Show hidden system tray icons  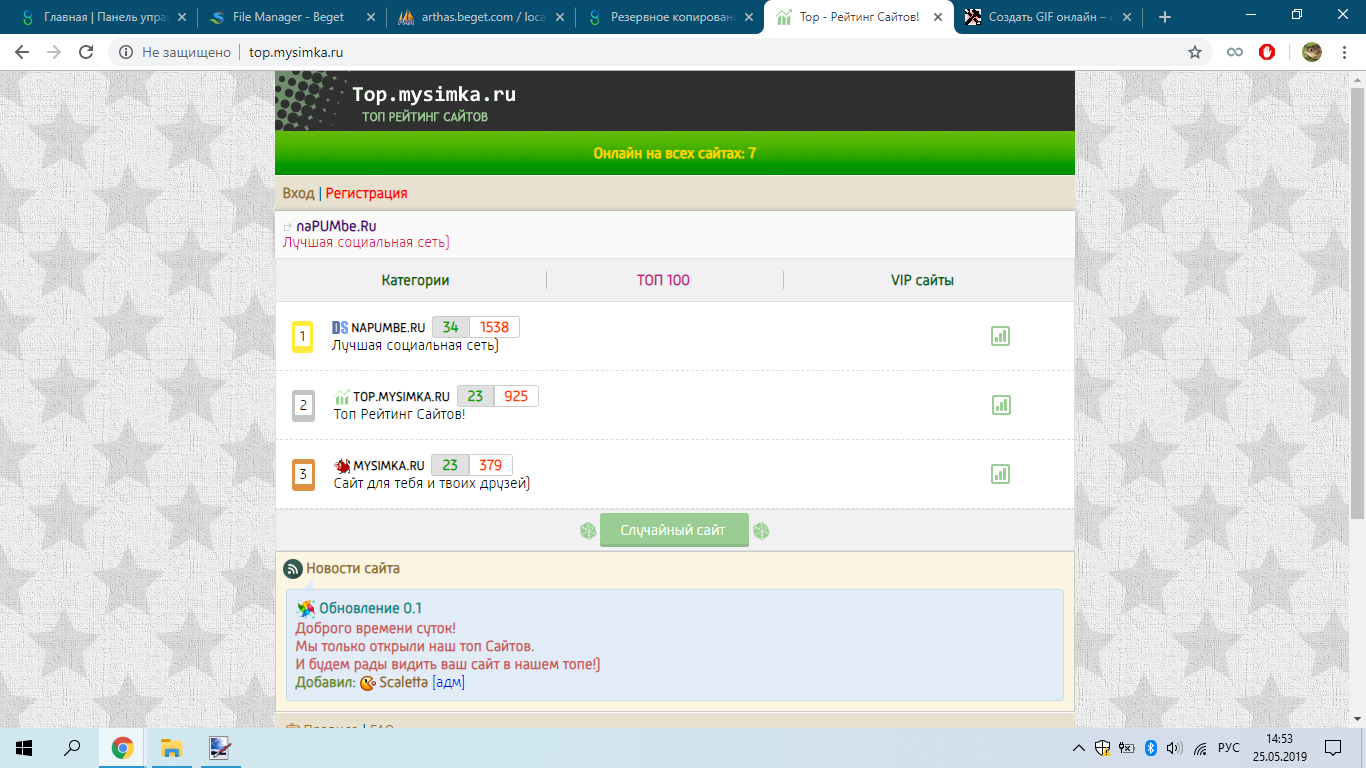(1078, 748)
